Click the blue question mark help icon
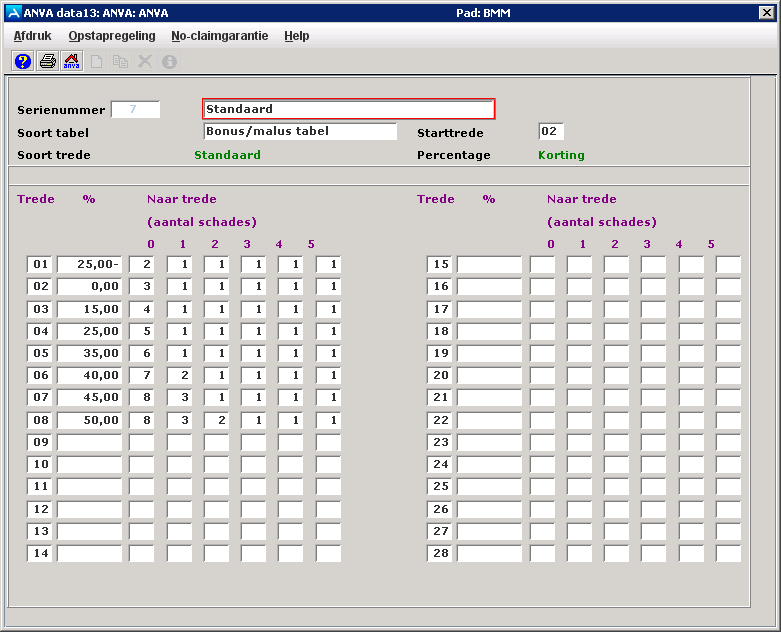781x632 pixels. tap(22, 62)
